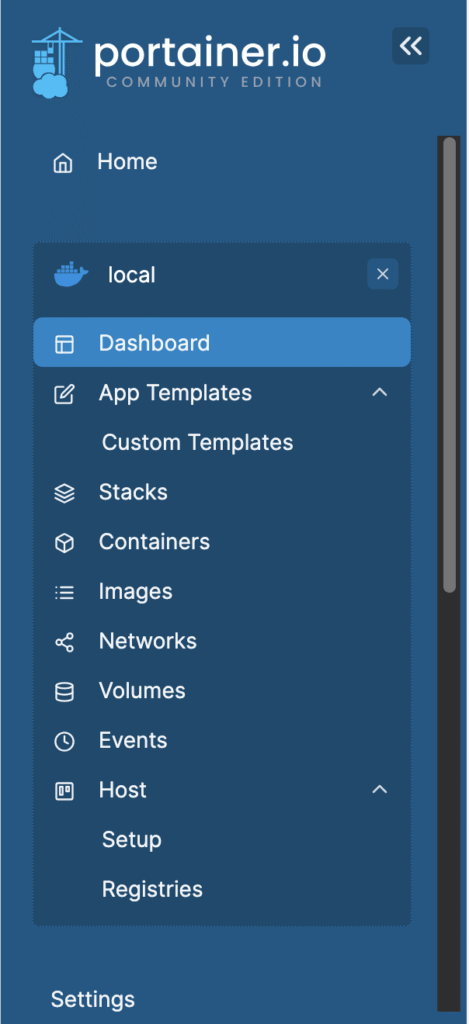Screen dimensions: 469x1024
Task: Click the Stacks layers icon
Action: [64, 494]
